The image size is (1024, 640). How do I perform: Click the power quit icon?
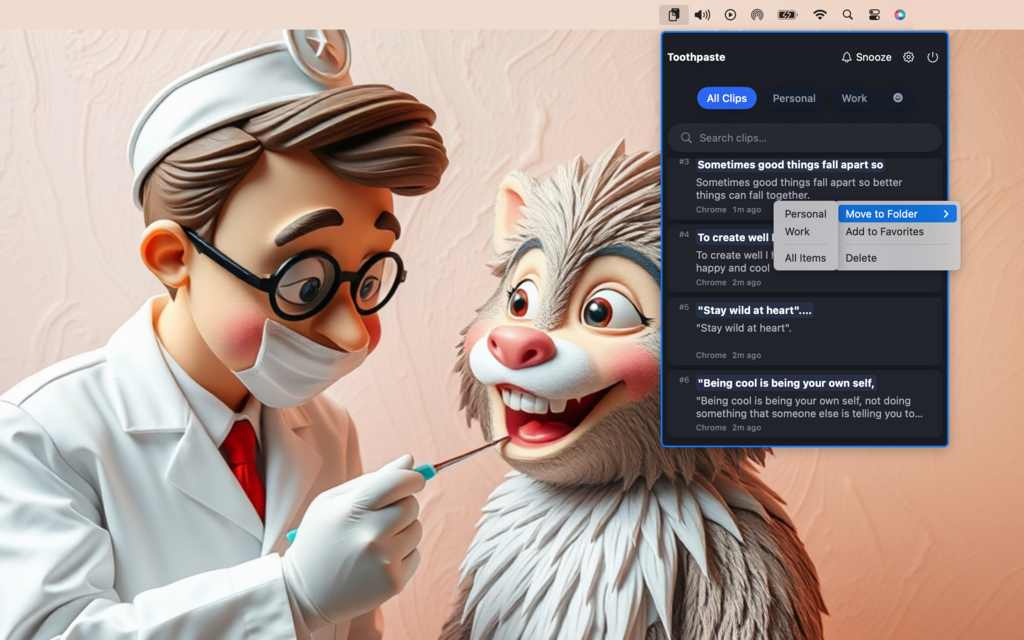[x=932, y=57]
